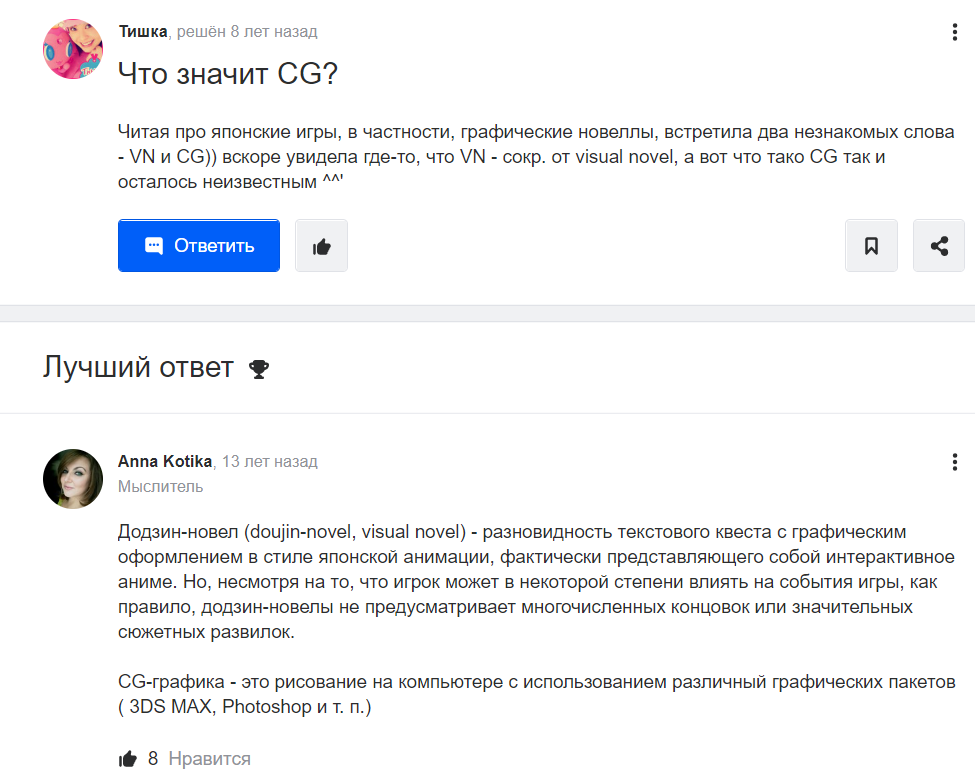Click the share icon button

(939, 246)
